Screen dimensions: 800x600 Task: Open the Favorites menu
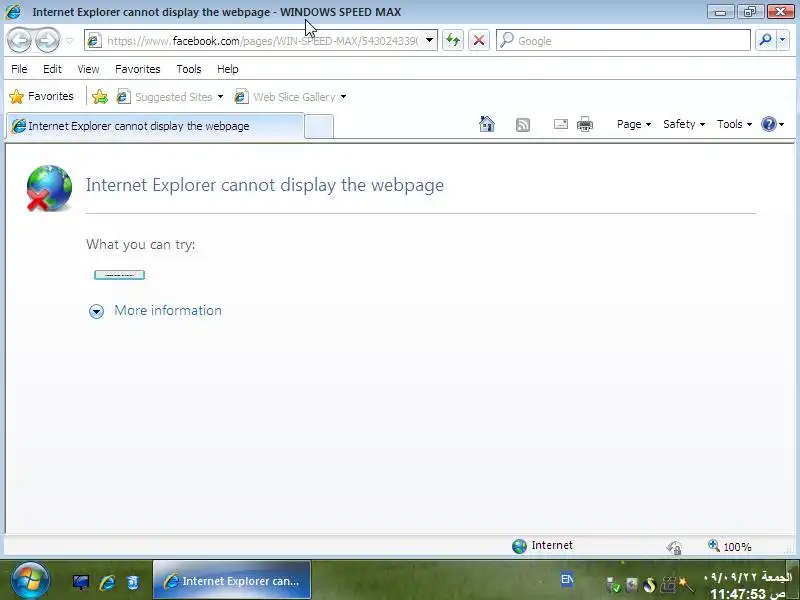[x=138, y=69]
